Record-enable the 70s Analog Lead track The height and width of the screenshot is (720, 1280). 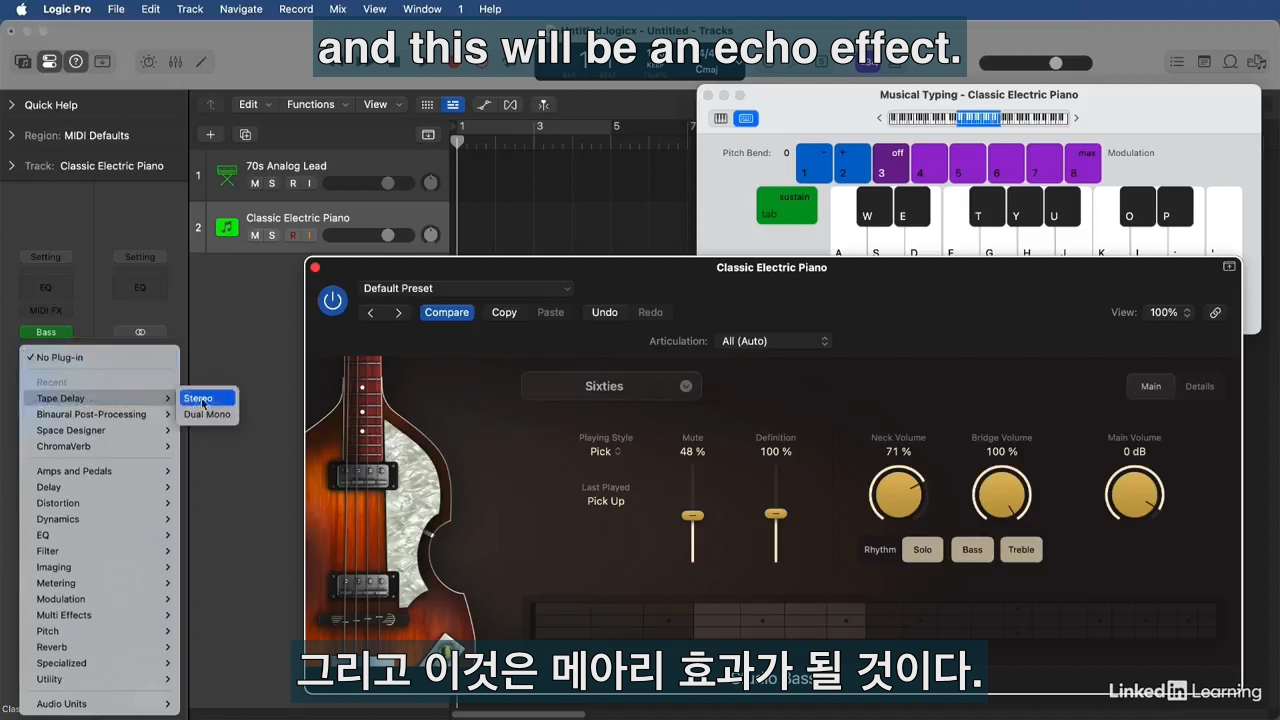[293, 183]
